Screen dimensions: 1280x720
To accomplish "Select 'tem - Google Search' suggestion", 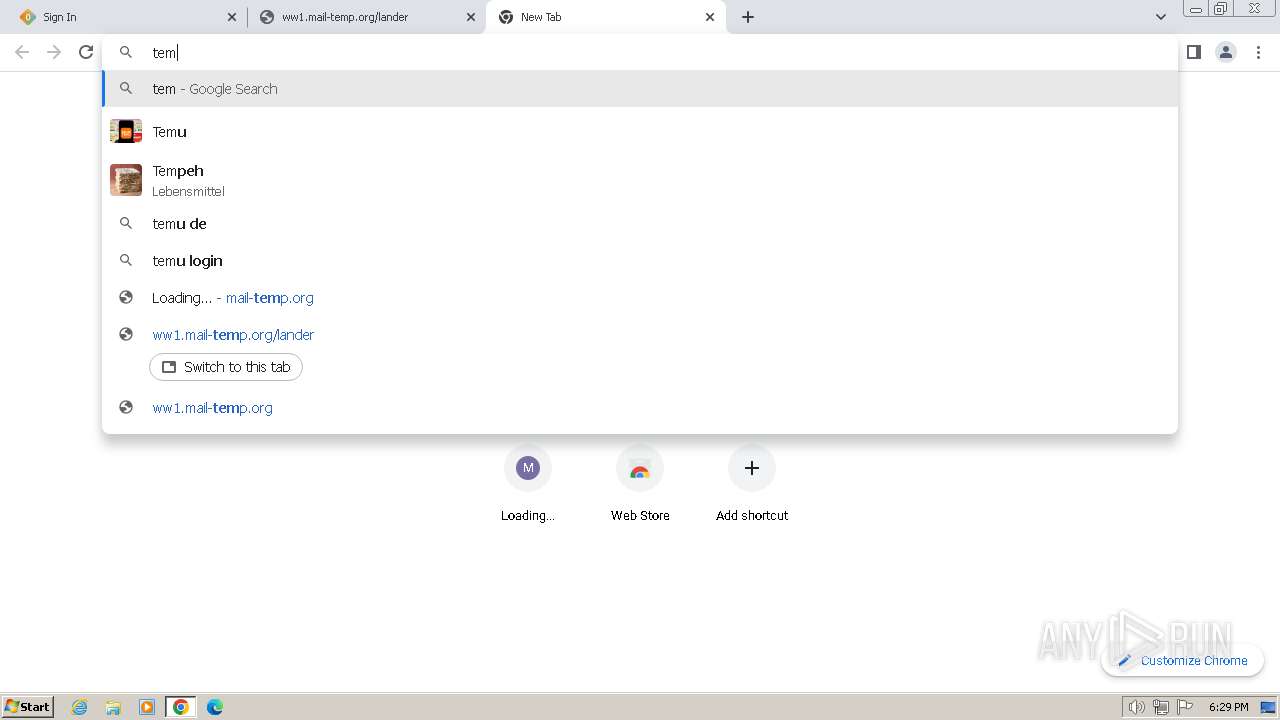I will pyautogui.click(x=640, y=89).
